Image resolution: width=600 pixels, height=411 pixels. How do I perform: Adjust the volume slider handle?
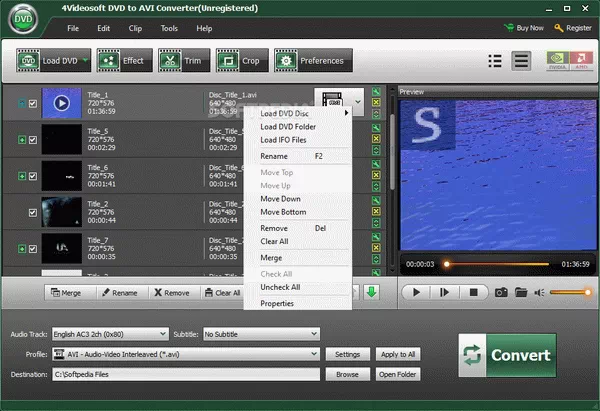[x=587, y=292]
